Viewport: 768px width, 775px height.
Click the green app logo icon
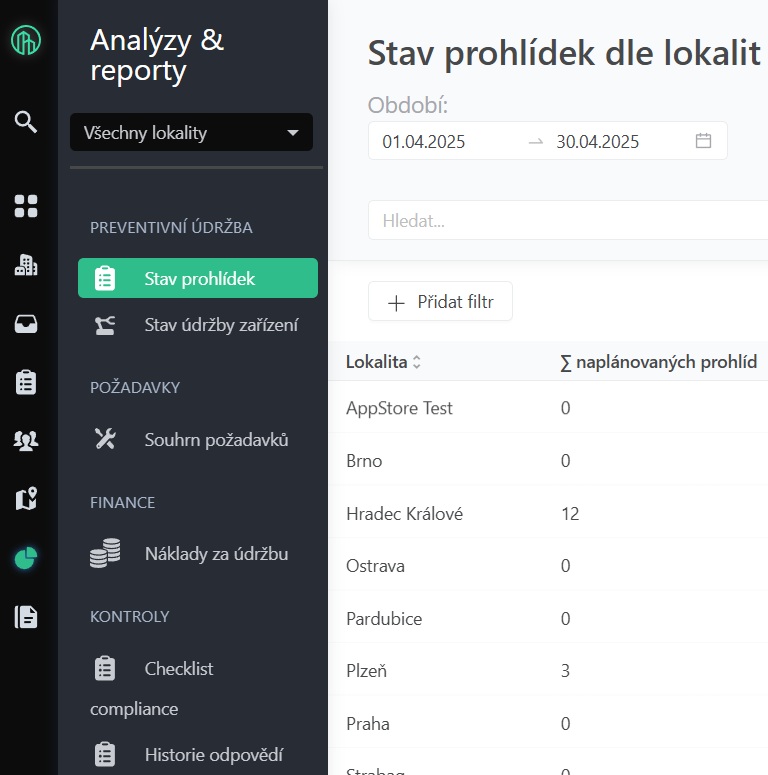point(26,41)
